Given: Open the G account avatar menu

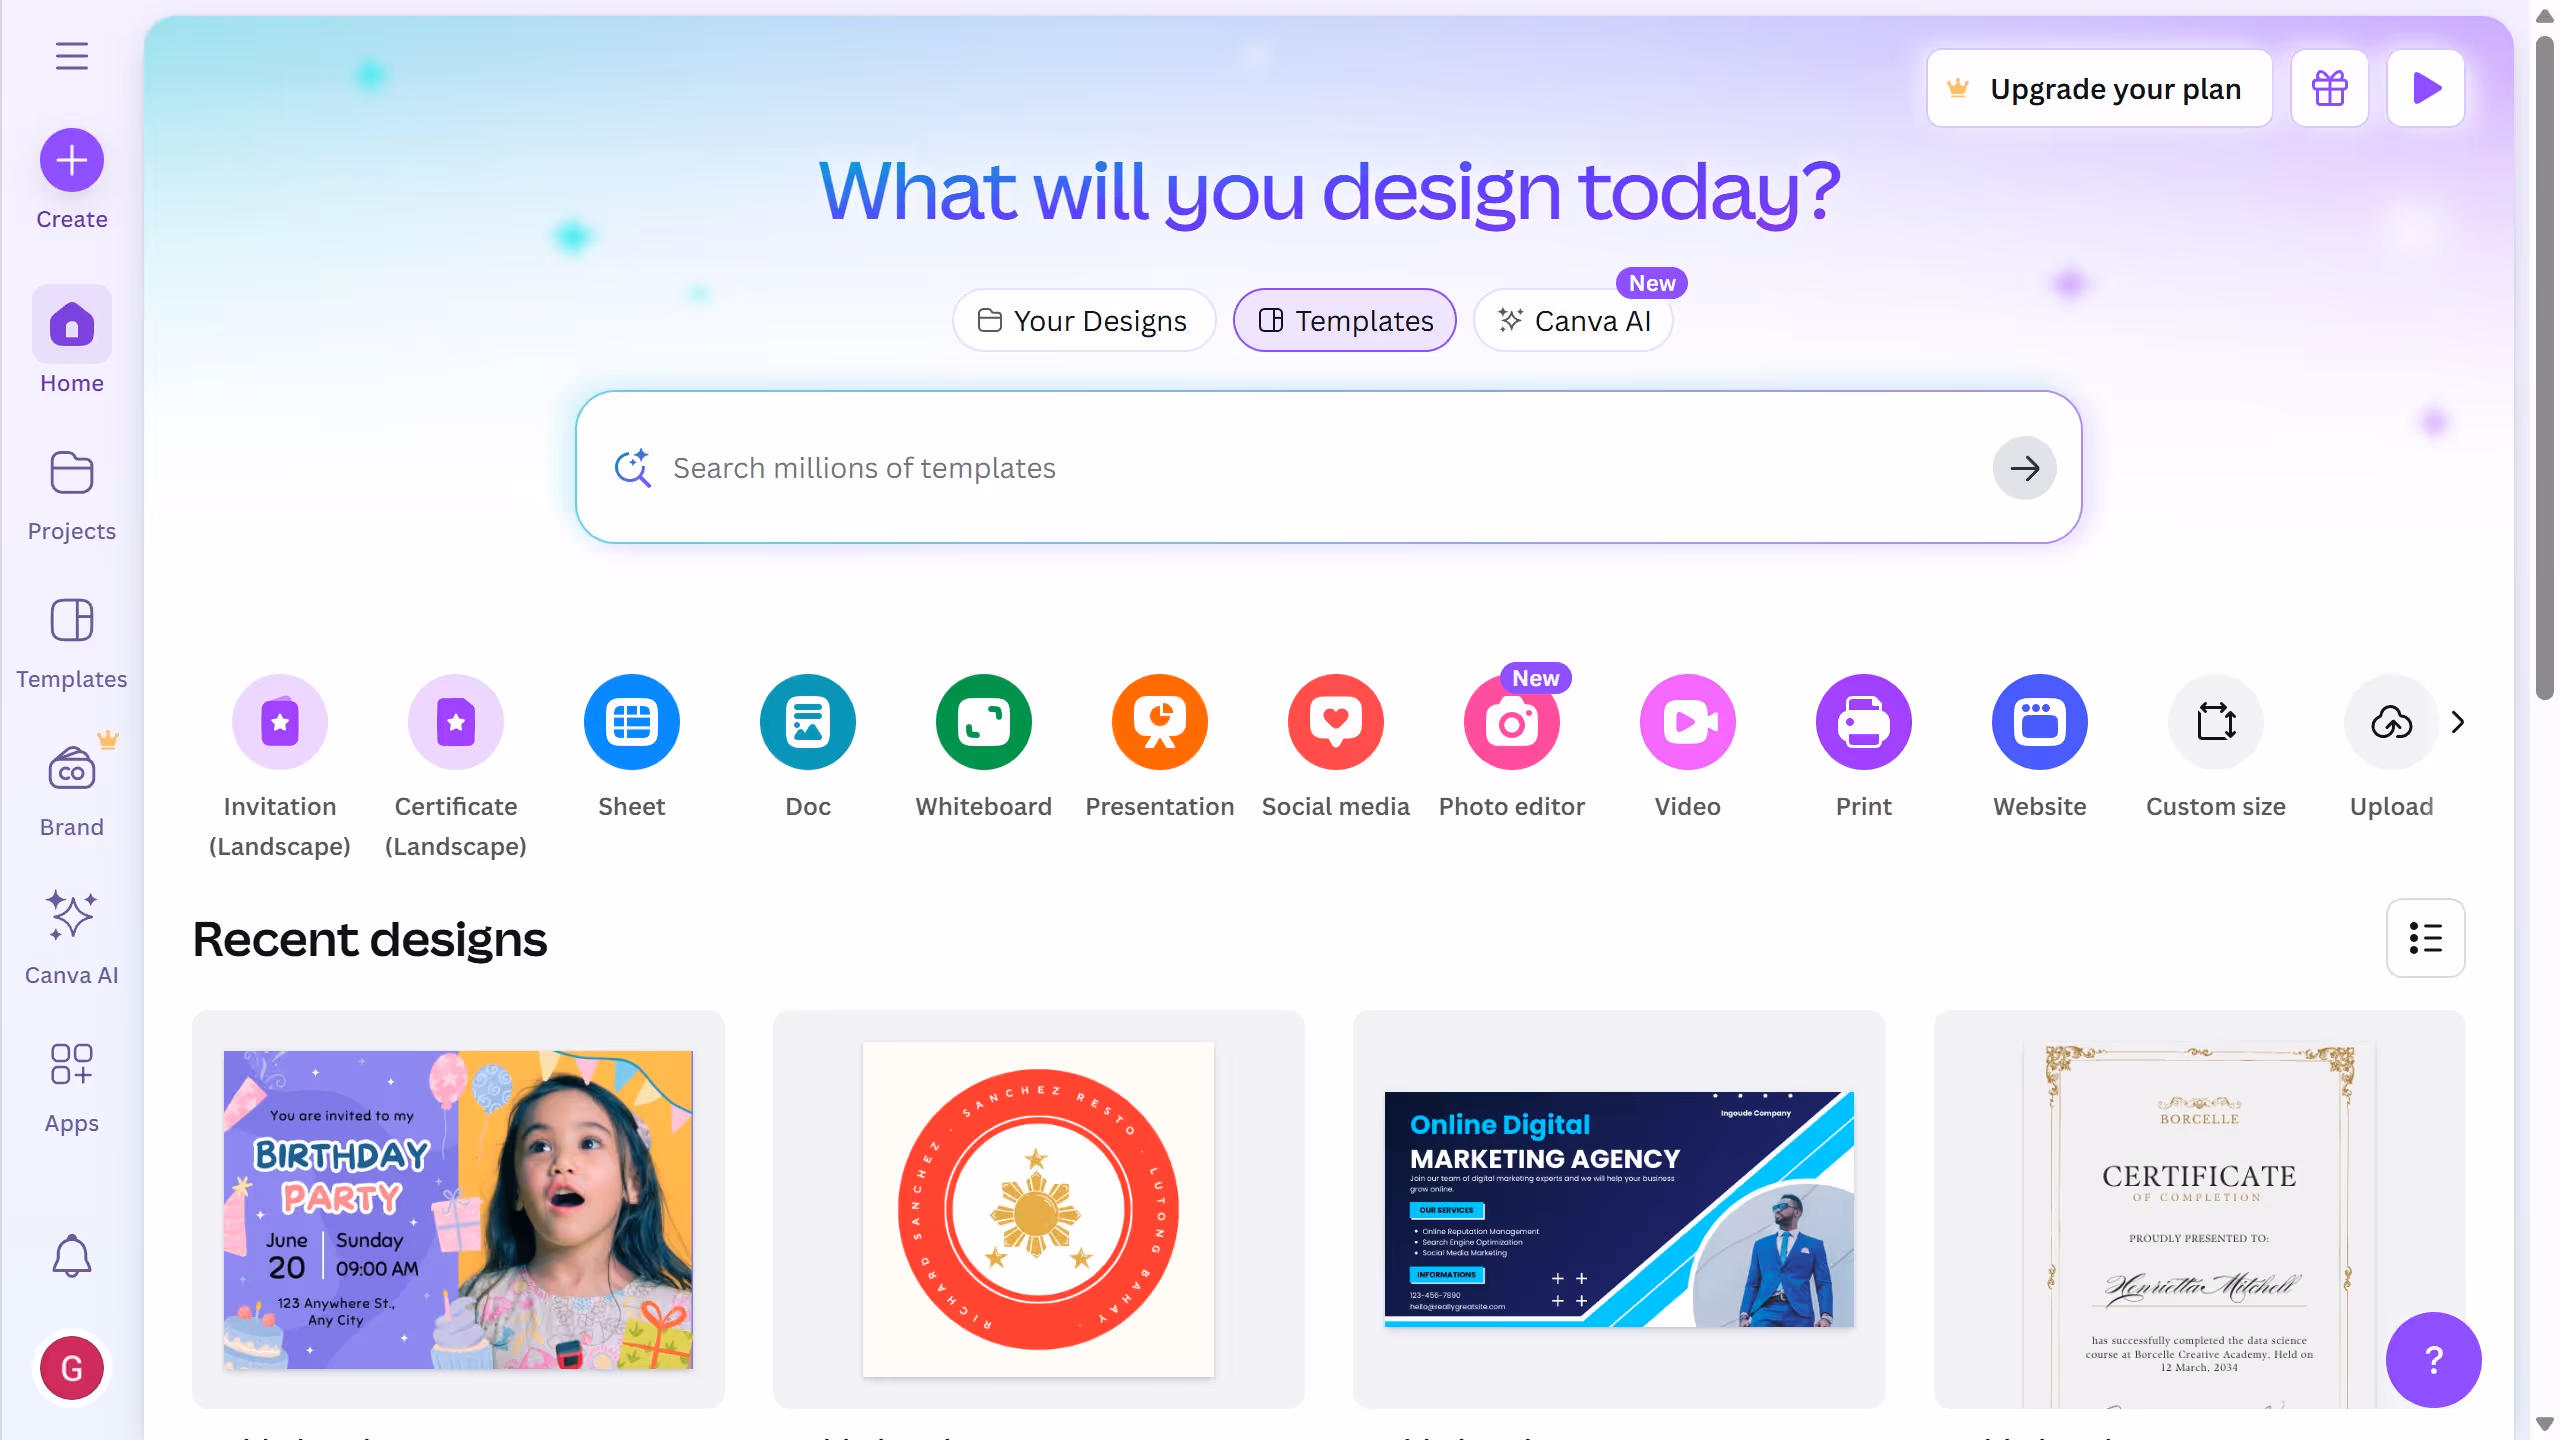Looking at the screenshot, I should (72, 1368).
